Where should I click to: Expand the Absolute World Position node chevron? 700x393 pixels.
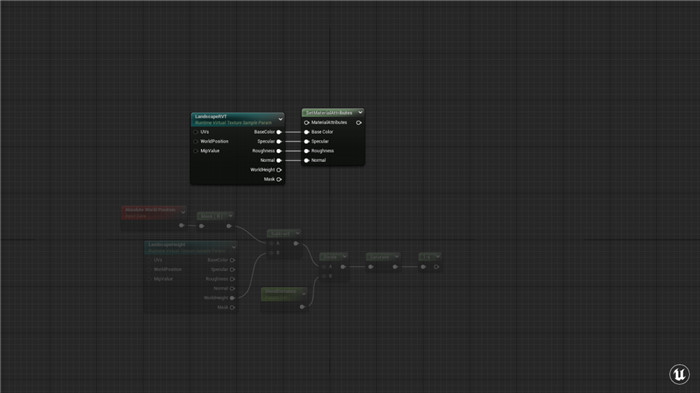coord(183,212)
